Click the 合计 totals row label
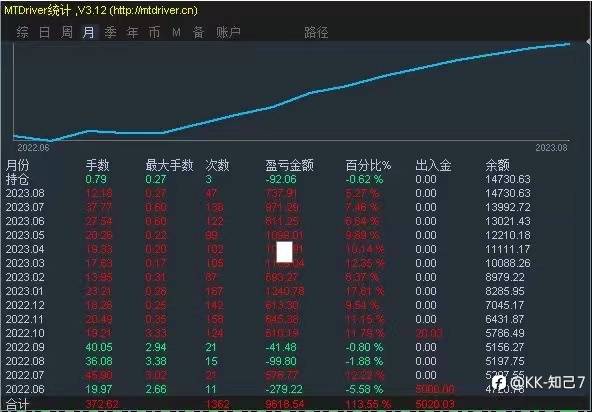Viewport: 592px width, 412px height. (17, 405)
